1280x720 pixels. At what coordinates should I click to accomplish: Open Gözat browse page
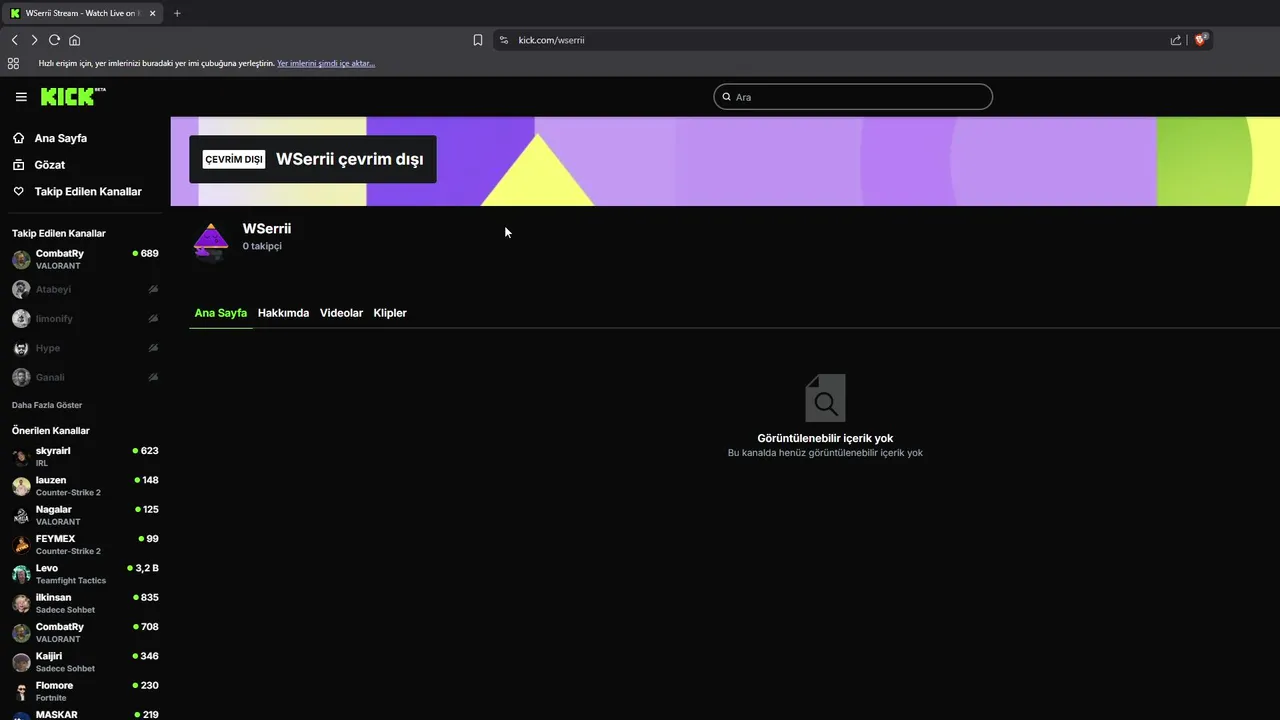tap(50, 165)
